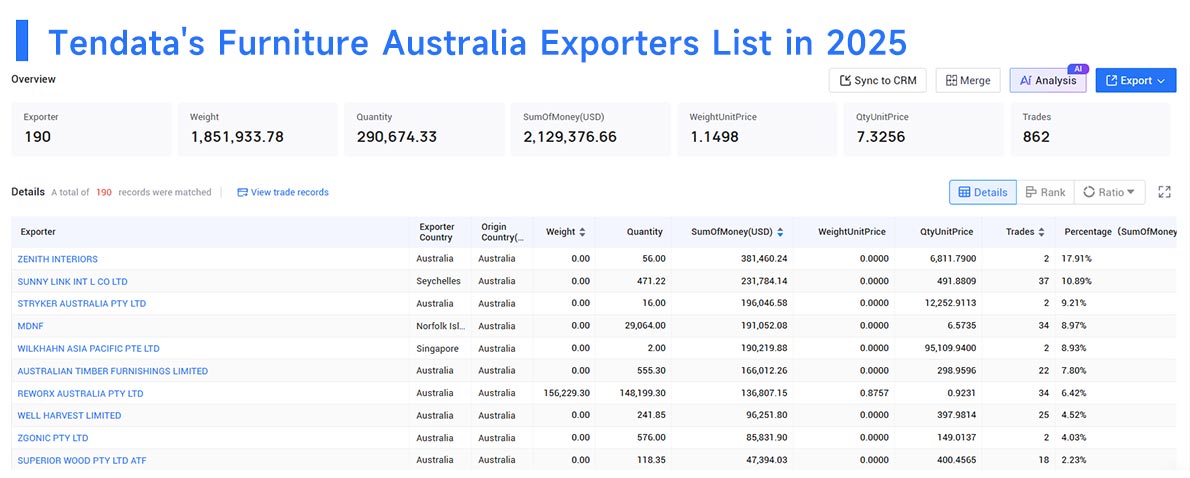This screenshot has width=1190, height=478.
Task: Toggle fullscreen with the expand icon
Action: [x=1164, y=193]
